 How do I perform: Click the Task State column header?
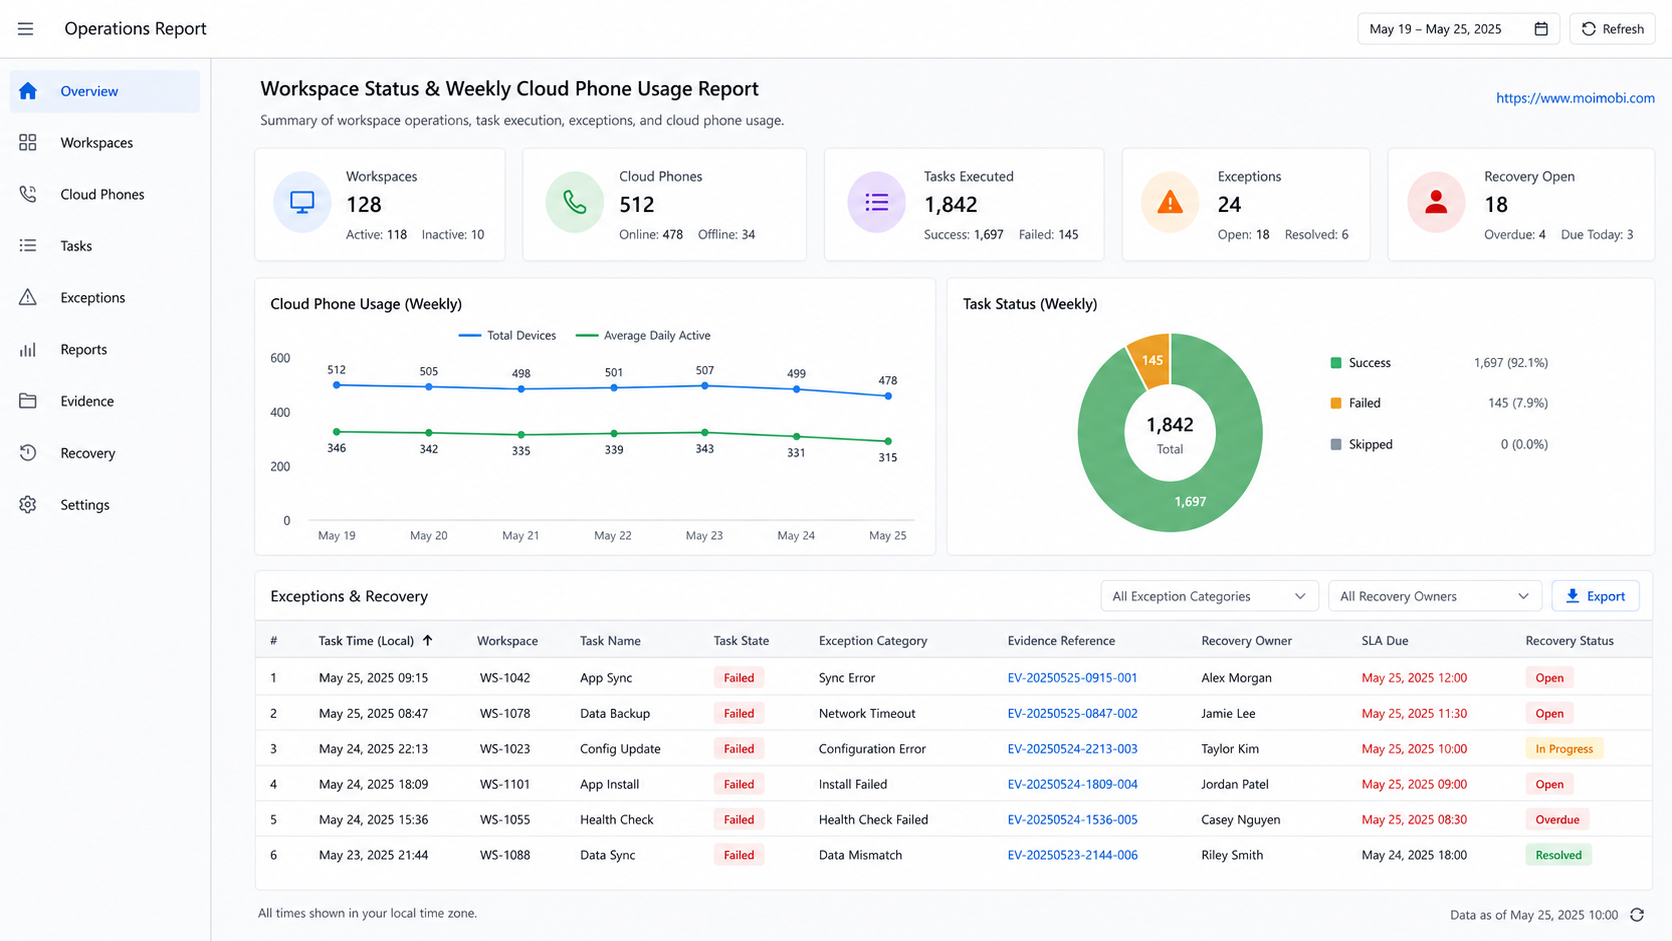741,641
